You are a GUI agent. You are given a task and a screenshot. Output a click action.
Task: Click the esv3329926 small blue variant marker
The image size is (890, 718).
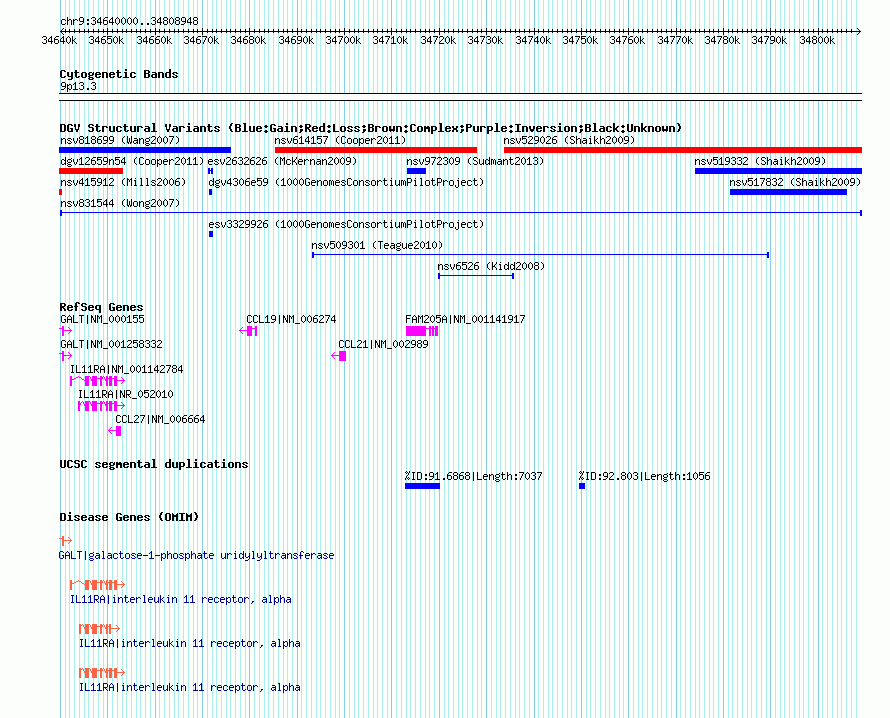click(211, 234)
